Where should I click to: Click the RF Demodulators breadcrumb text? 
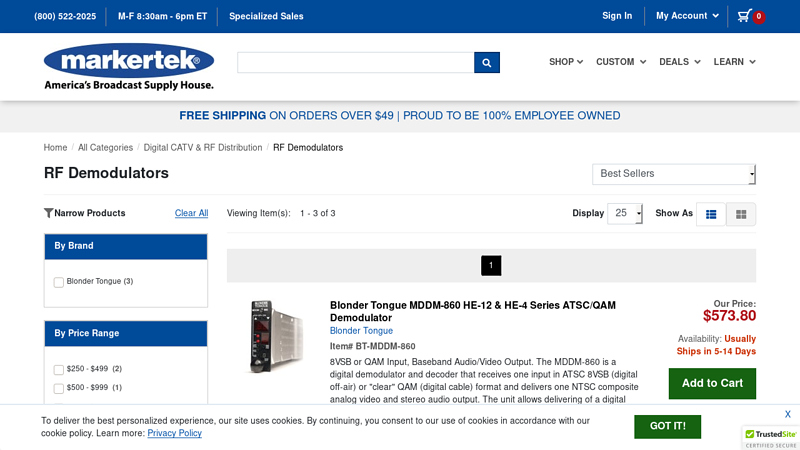(308, 147)
